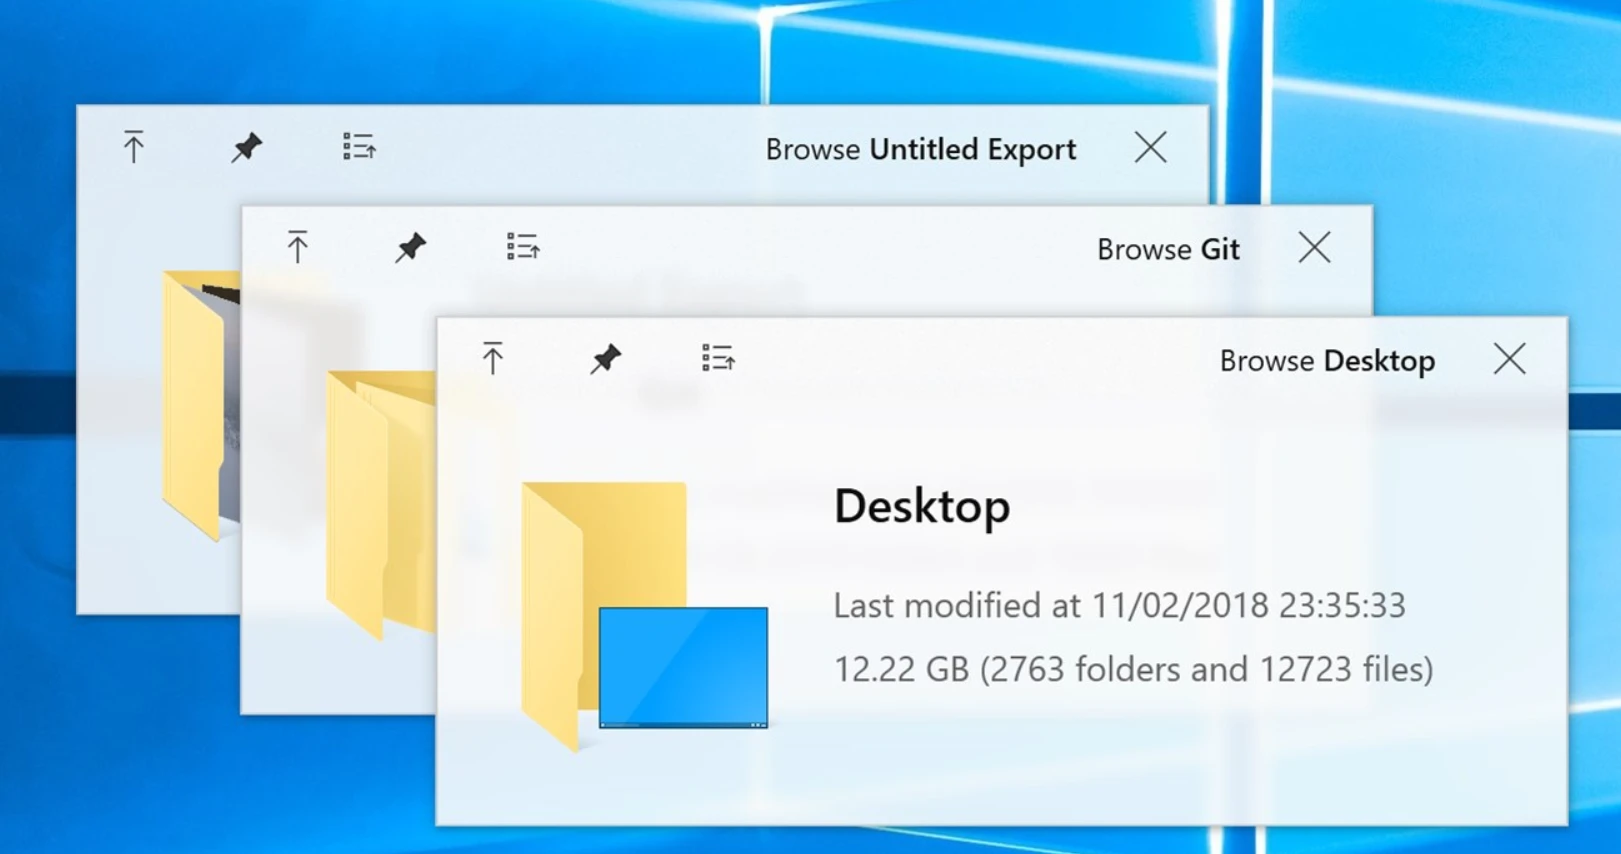Screen dimensions: 1621x854
Task: Select the Untitled Export folder thumbnail
Action: [x=200, y=400]
